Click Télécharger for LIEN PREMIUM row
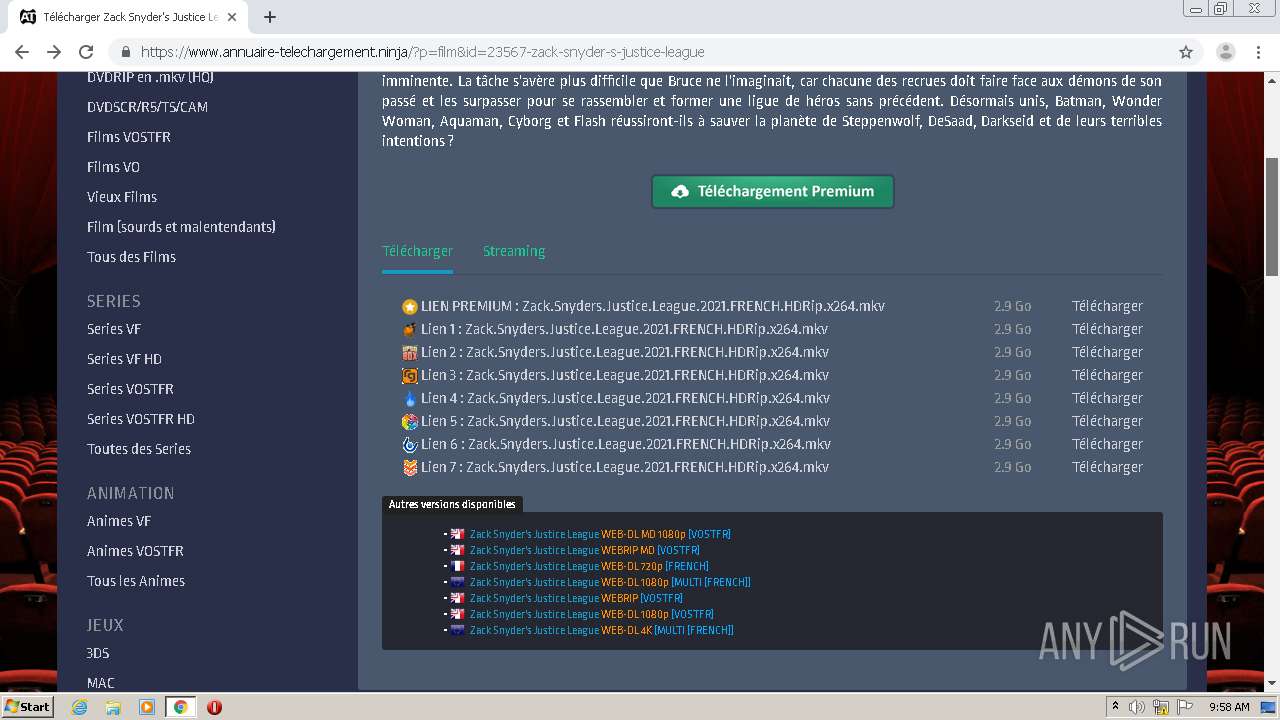This screenshot has width=1280, height=720. 1107,306
